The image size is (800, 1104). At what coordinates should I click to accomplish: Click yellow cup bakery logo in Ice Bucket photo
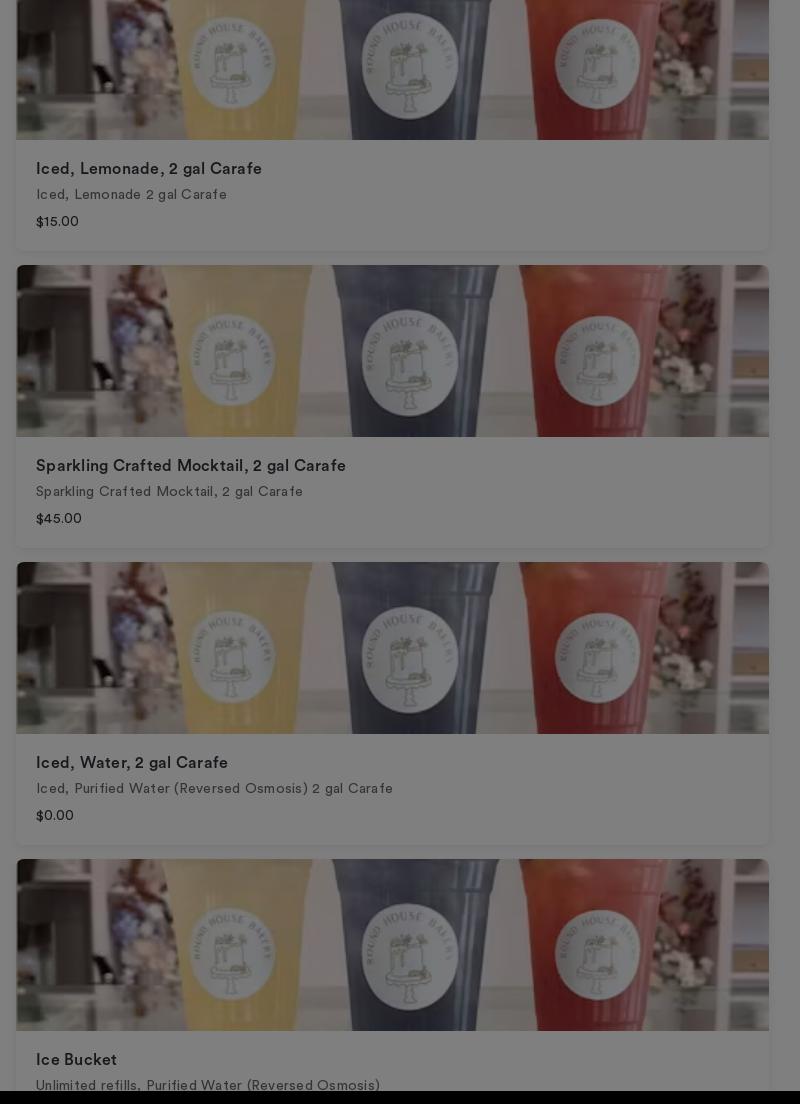pos(231,954)
